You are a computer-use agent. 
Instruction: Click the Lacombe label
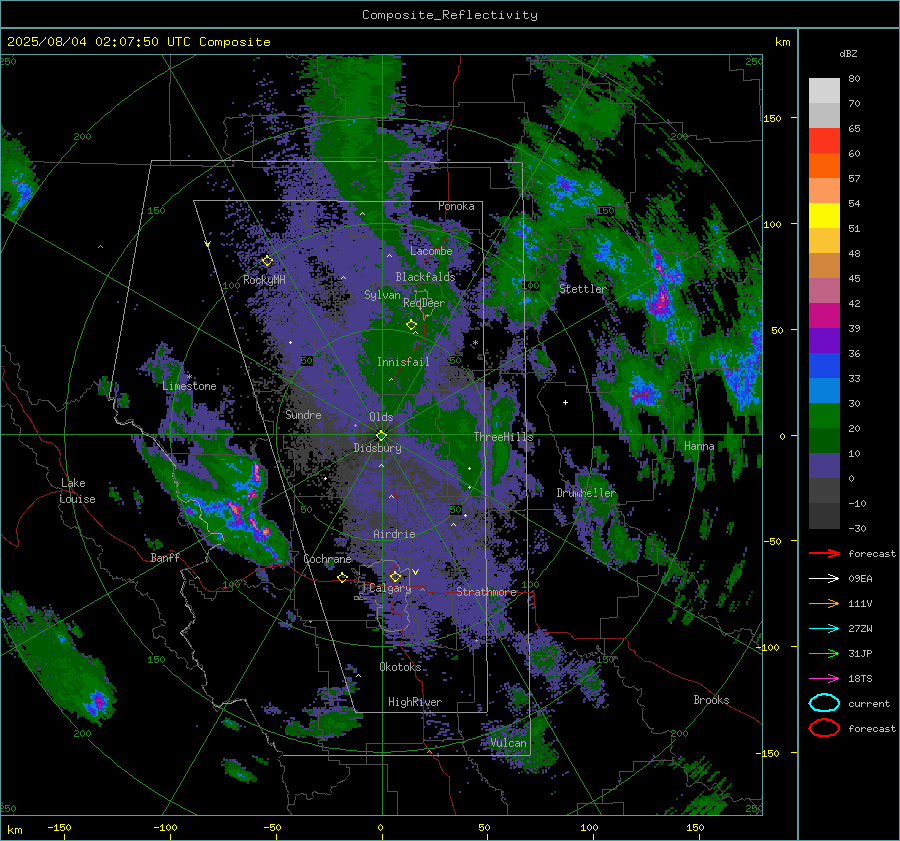[x=431, y=251]
